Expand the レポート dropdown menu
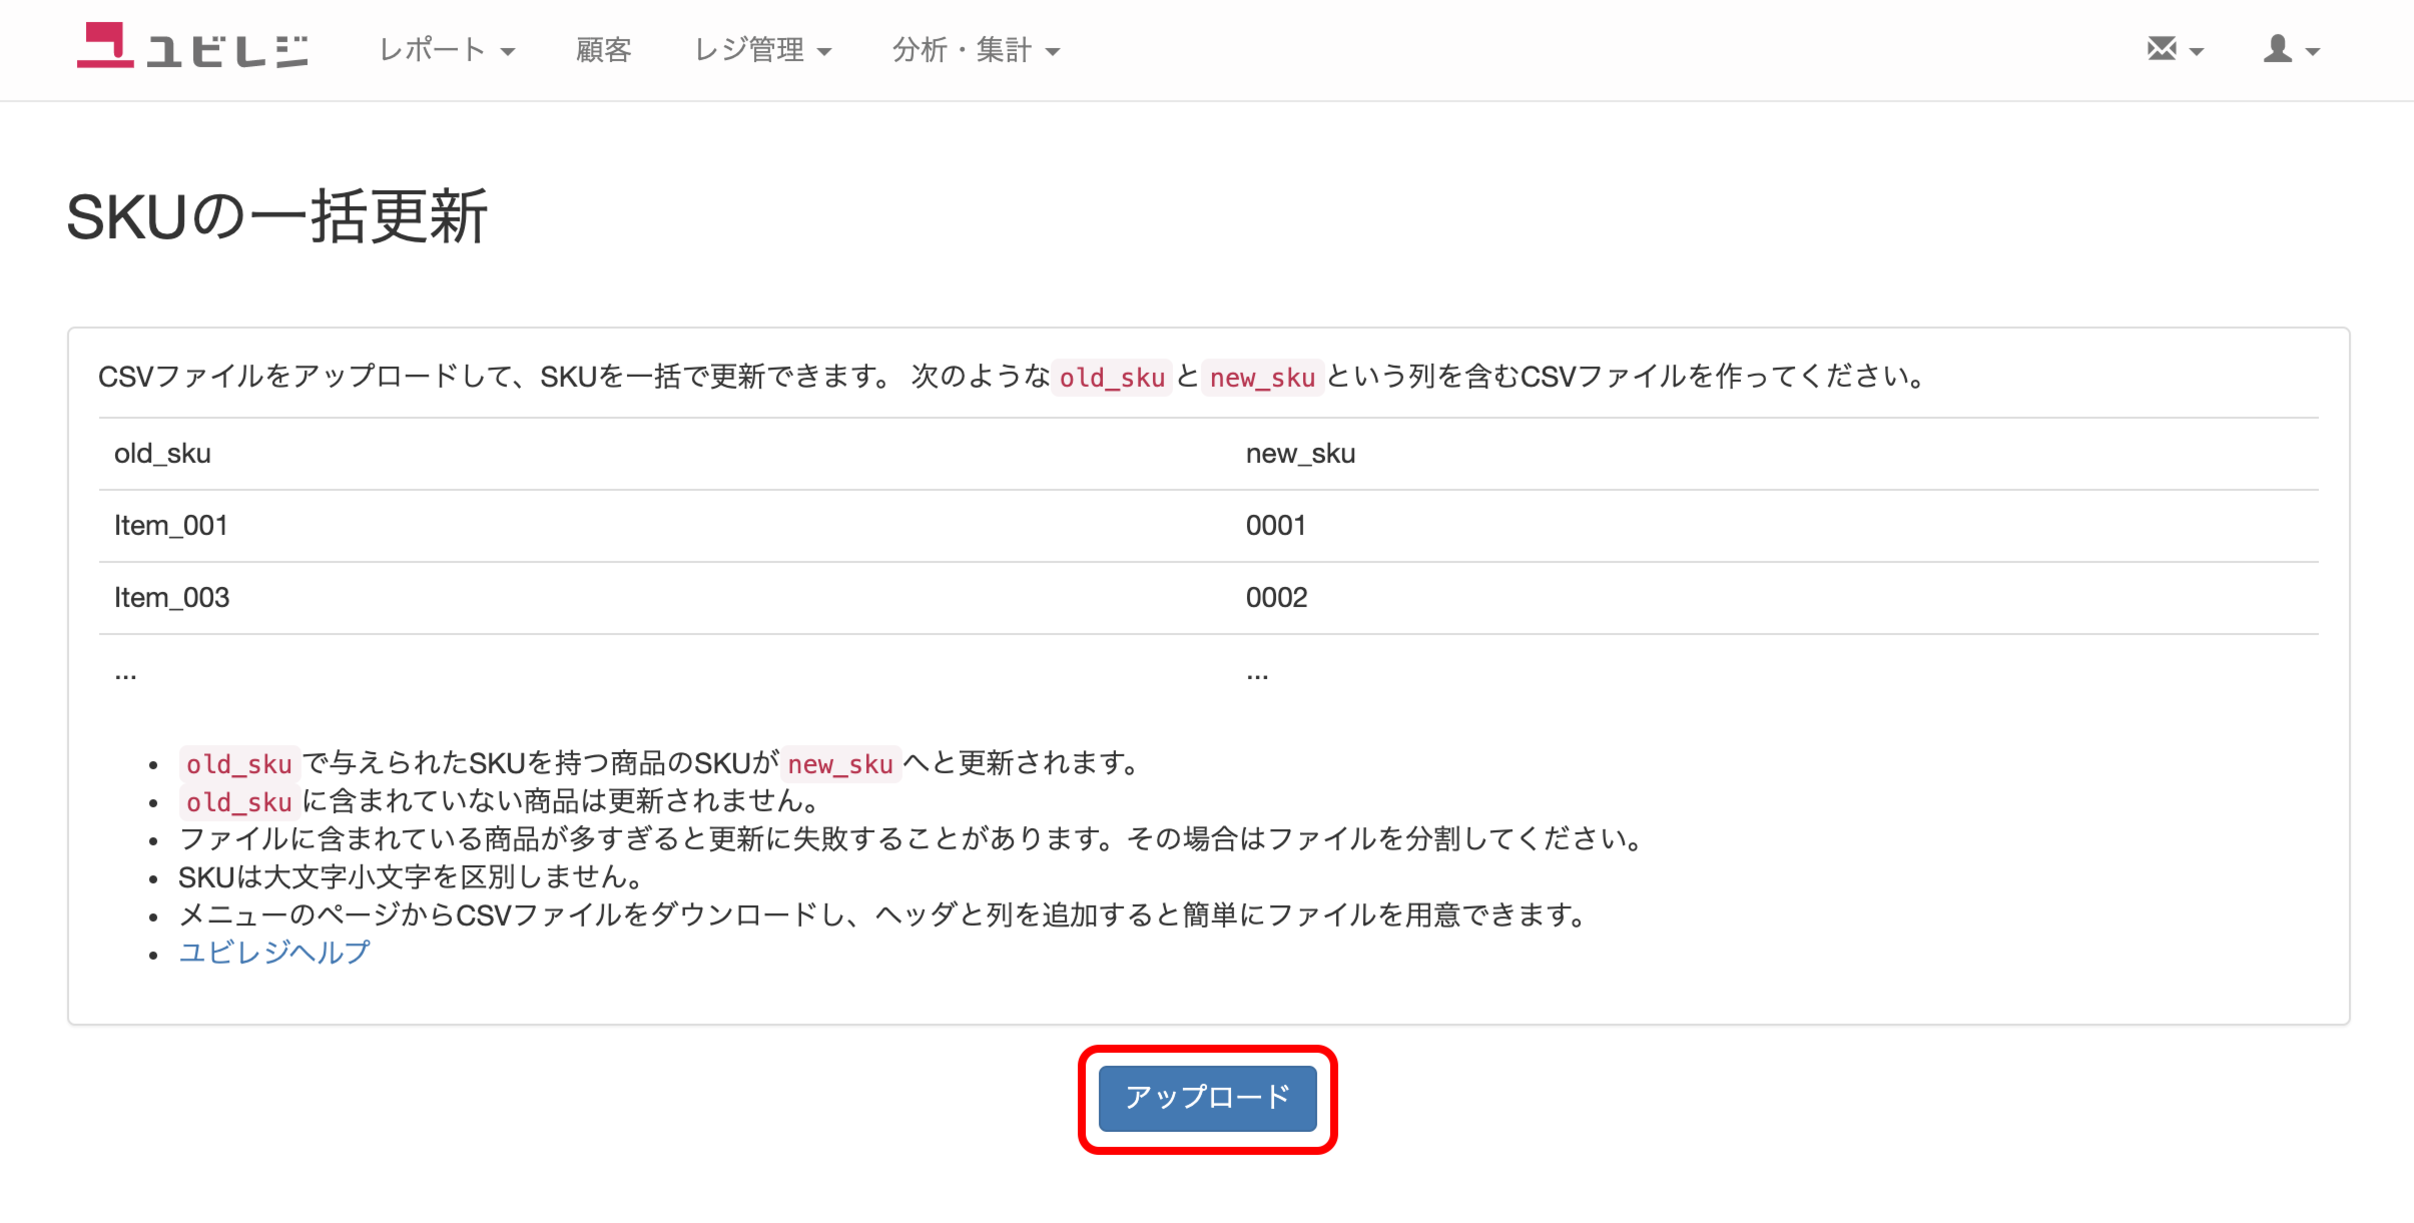Image resolution: width=2414 pixels, height=1223 pixels. [x=446, y=50]
